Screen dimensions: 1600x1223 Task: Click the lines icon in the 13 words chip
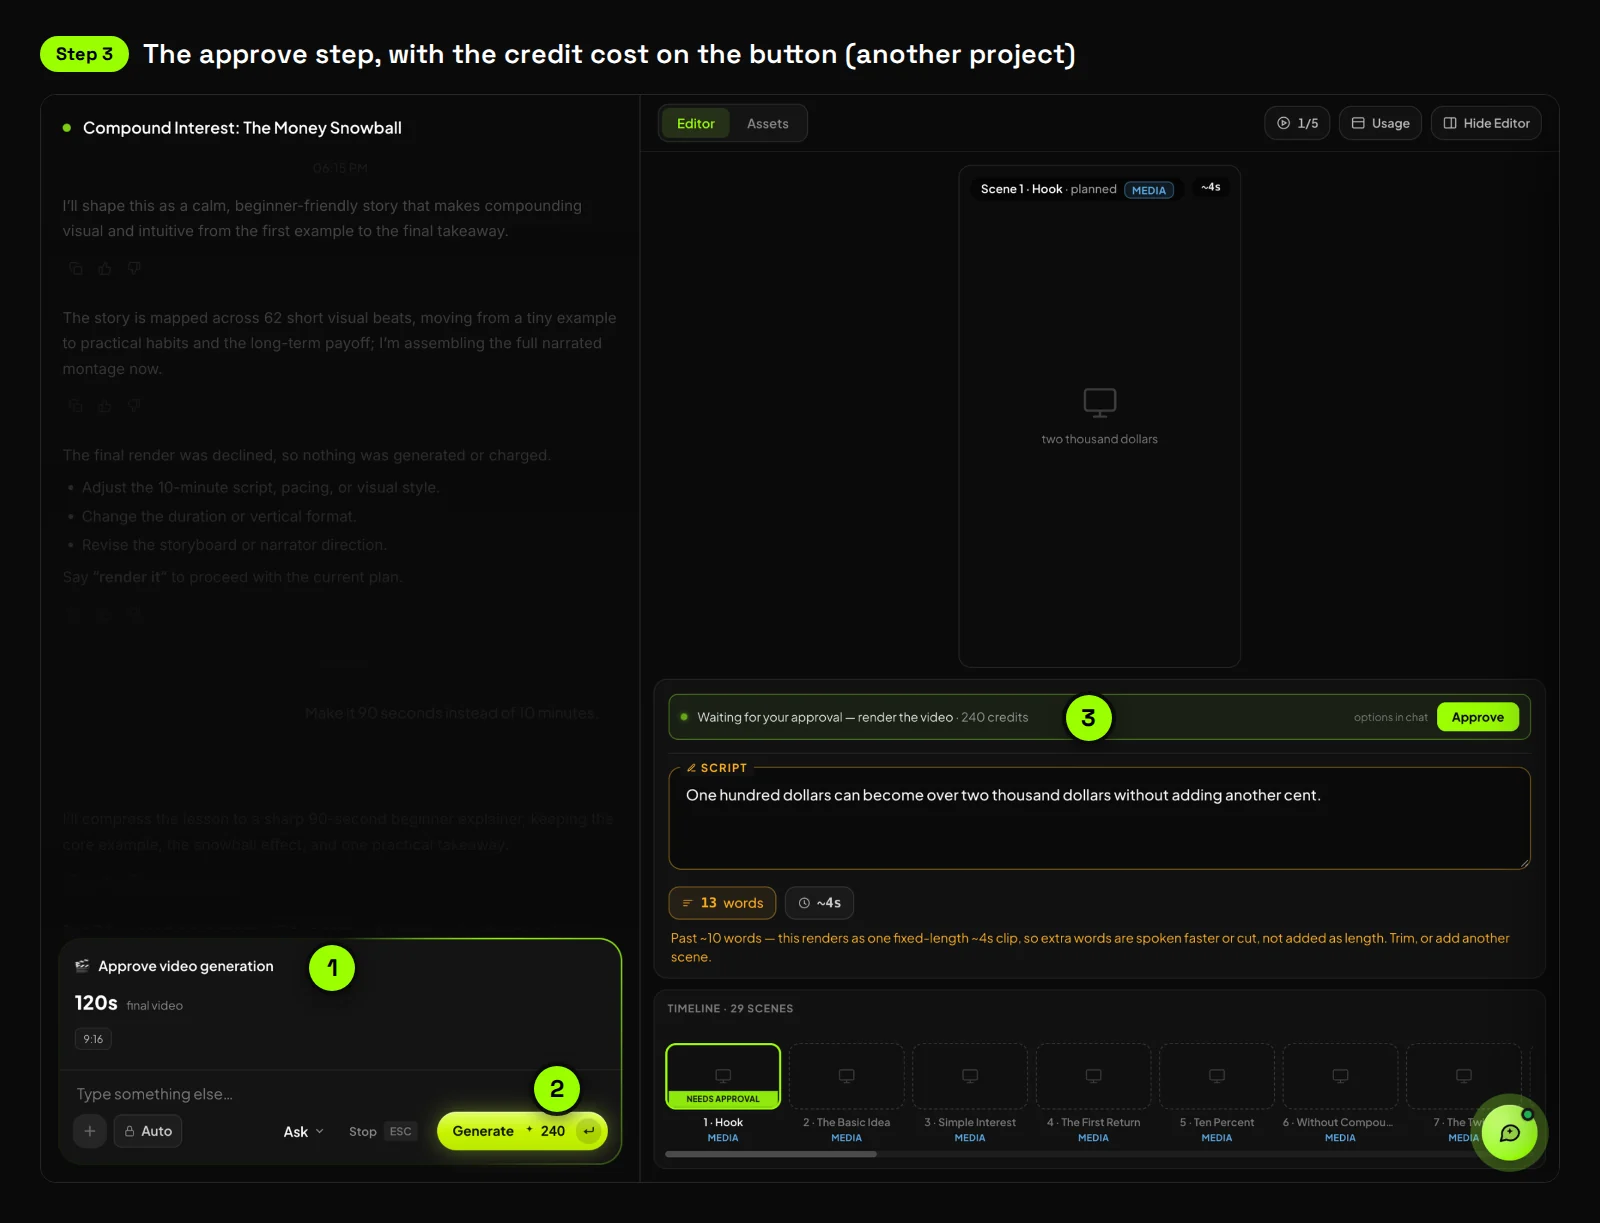tap(688, 903)
